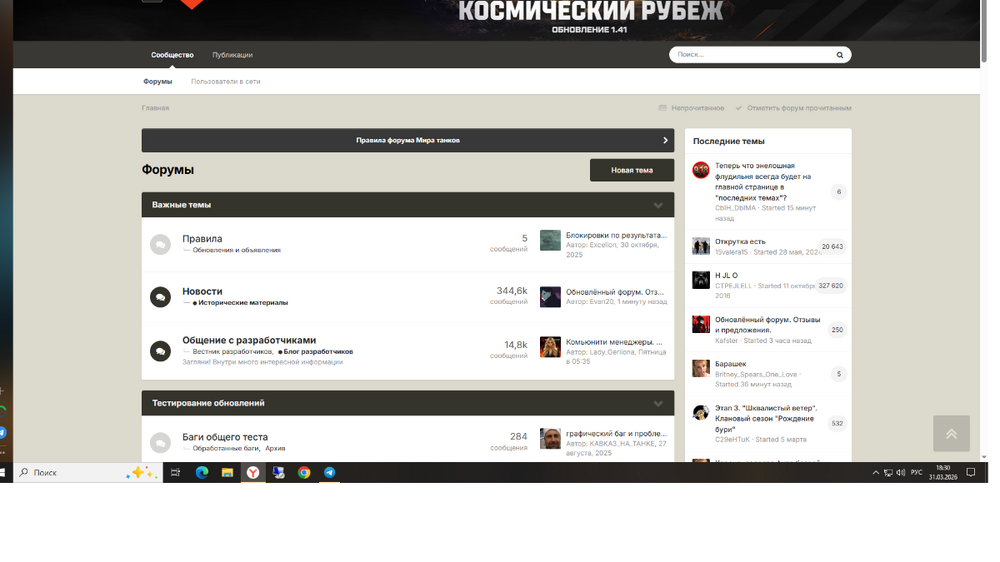This screenshot has width=1000, height=562.
Task: Switch to the Сообщество tab
Action: (x=172, y=55)
